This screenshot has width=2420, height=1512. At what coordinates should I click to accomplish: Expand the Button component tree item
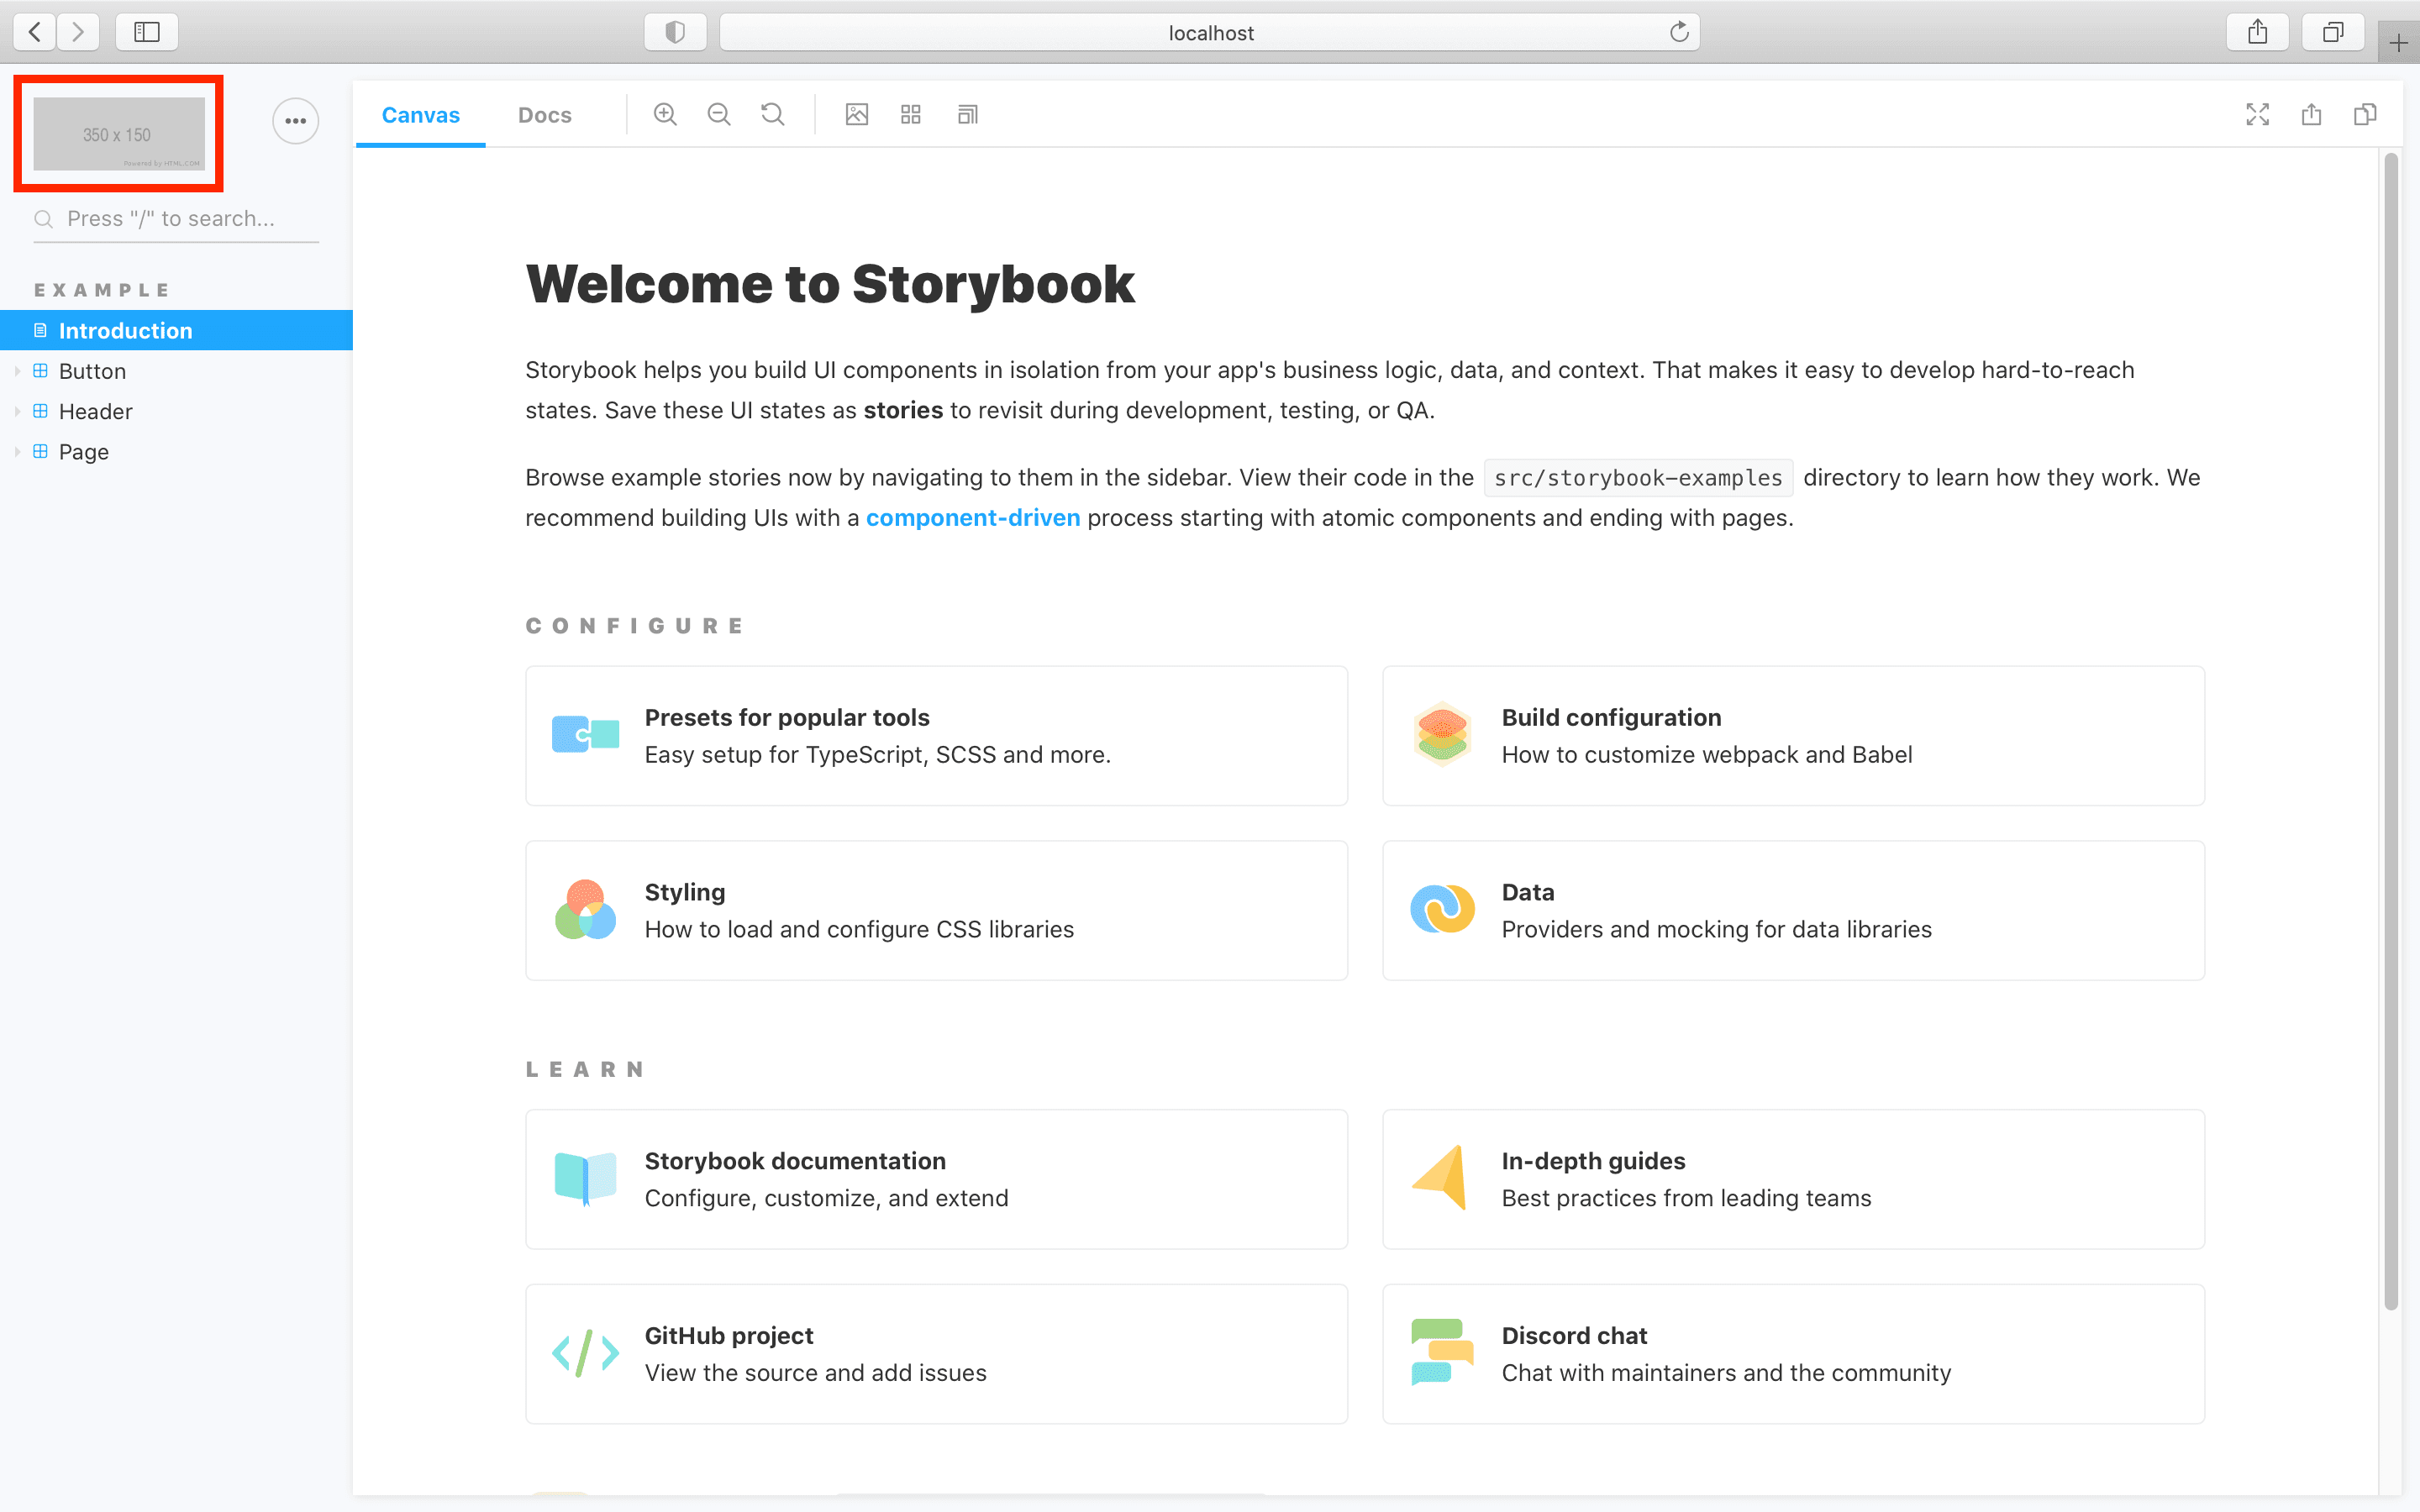tap(18, 371)
